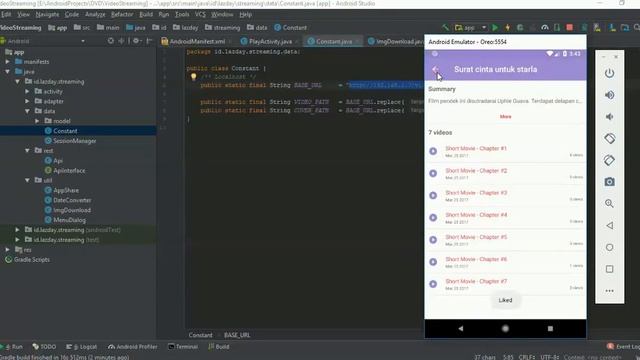Open the Android Profiler gauge icon in toolbar

[545, 28]
